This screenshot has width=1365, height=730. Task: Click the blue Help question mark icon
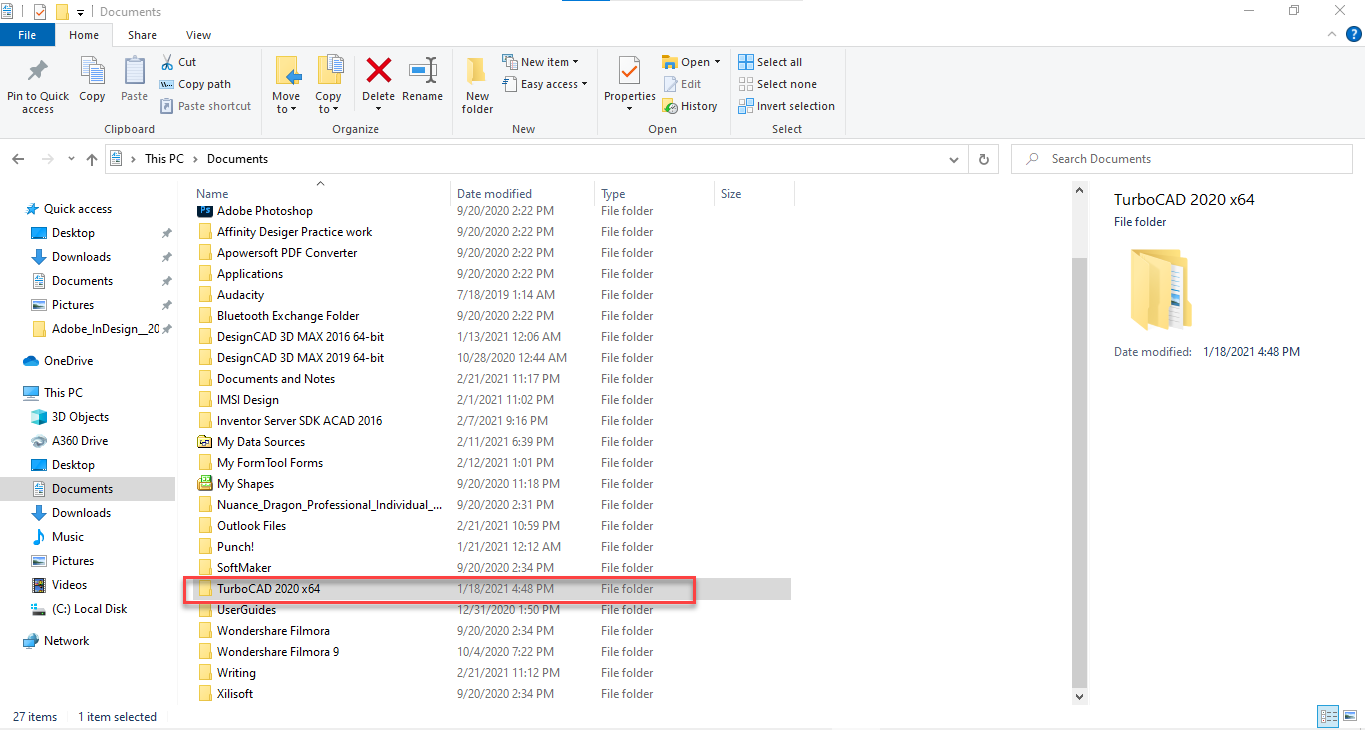(1354, 34)
